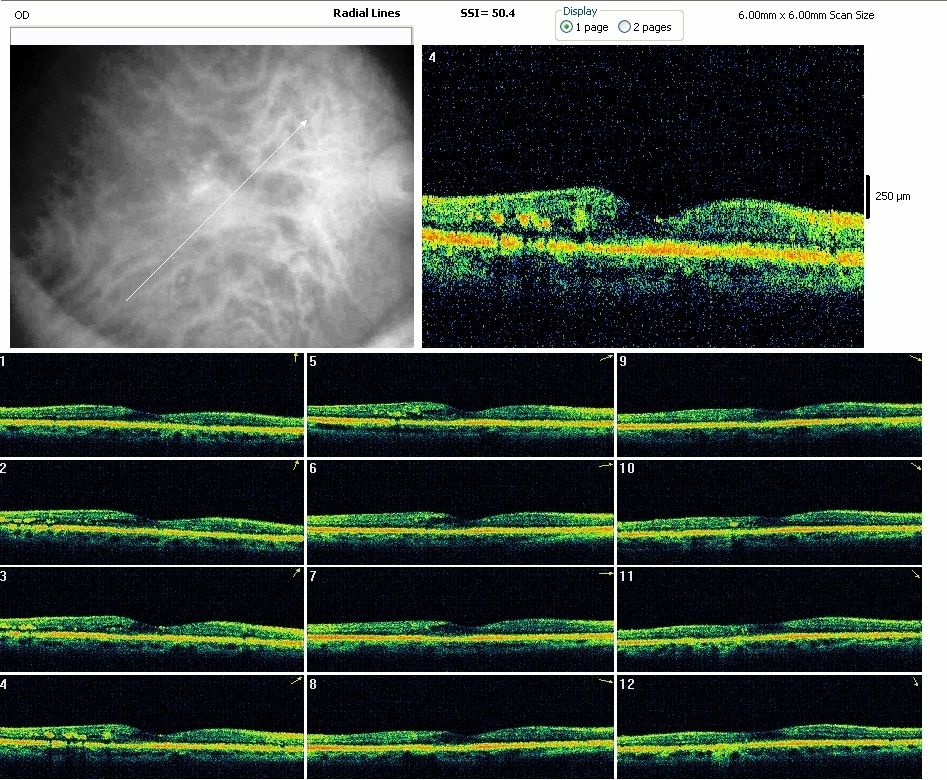Viewport: 947px width, 780px height.
Task: Click scan direction arrow in thumbnail 1
Action: [x=296, y=357]
